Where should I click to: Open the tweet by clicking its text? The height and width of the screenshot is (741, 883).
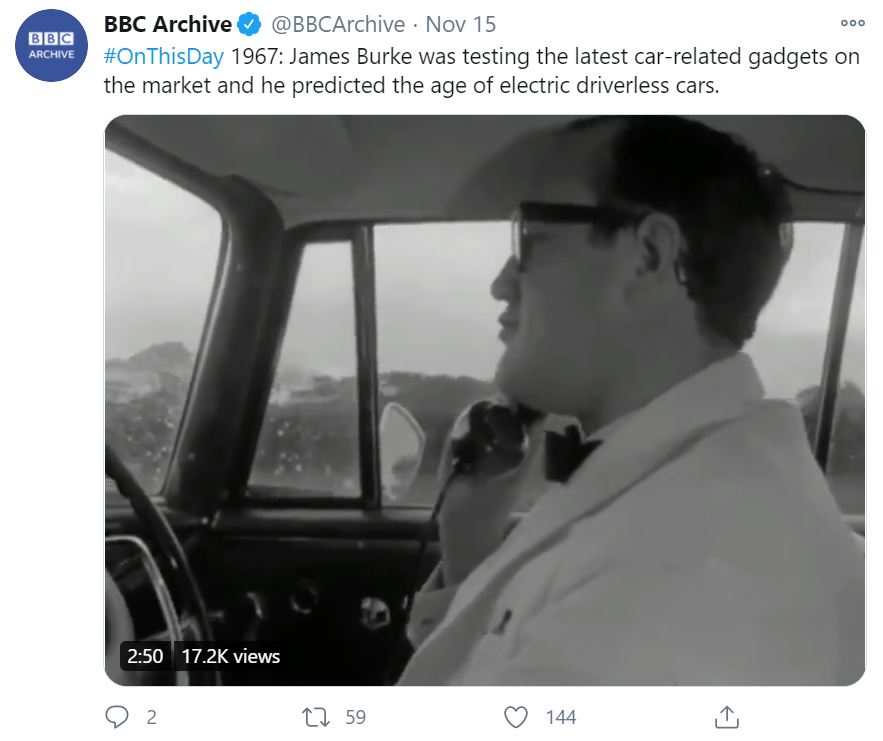point(481,72)
